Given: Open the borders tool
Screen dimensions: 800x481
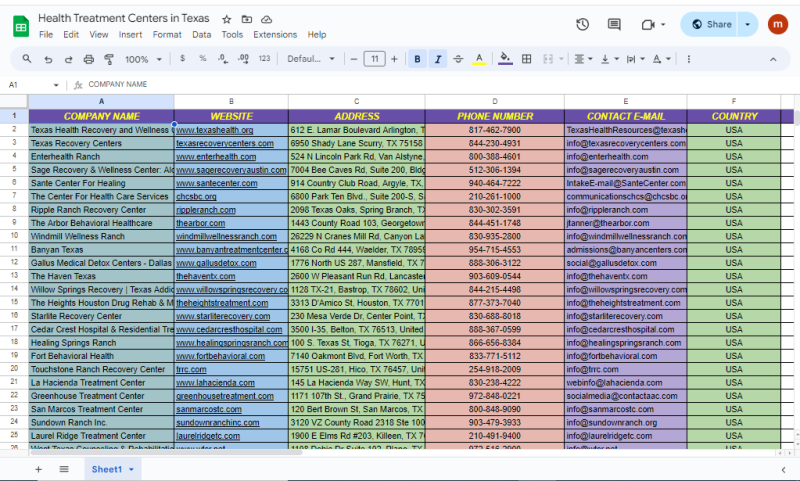Looking at the screenshot, I should (527, 59).
